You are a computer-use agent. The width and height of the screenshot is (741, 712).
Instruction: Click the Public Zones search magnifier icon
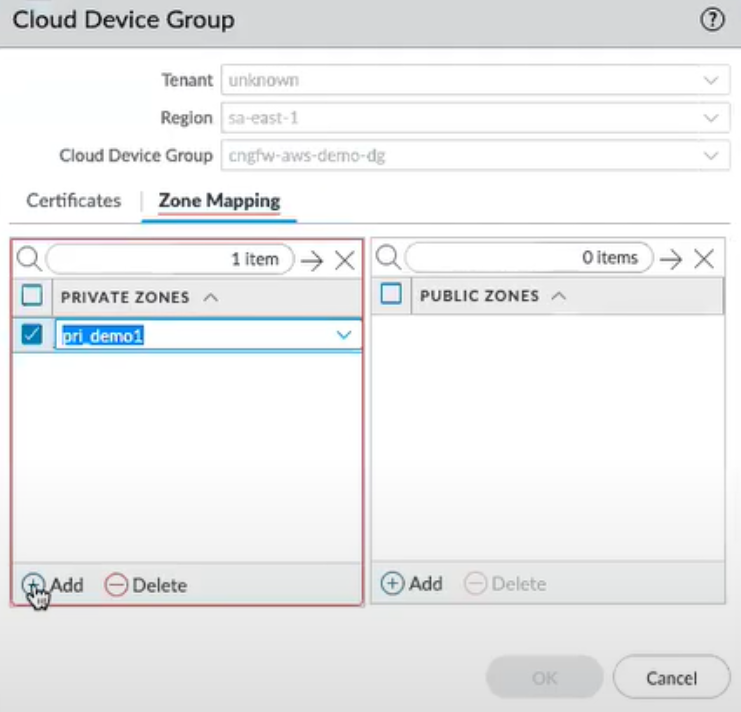[388, 259]
